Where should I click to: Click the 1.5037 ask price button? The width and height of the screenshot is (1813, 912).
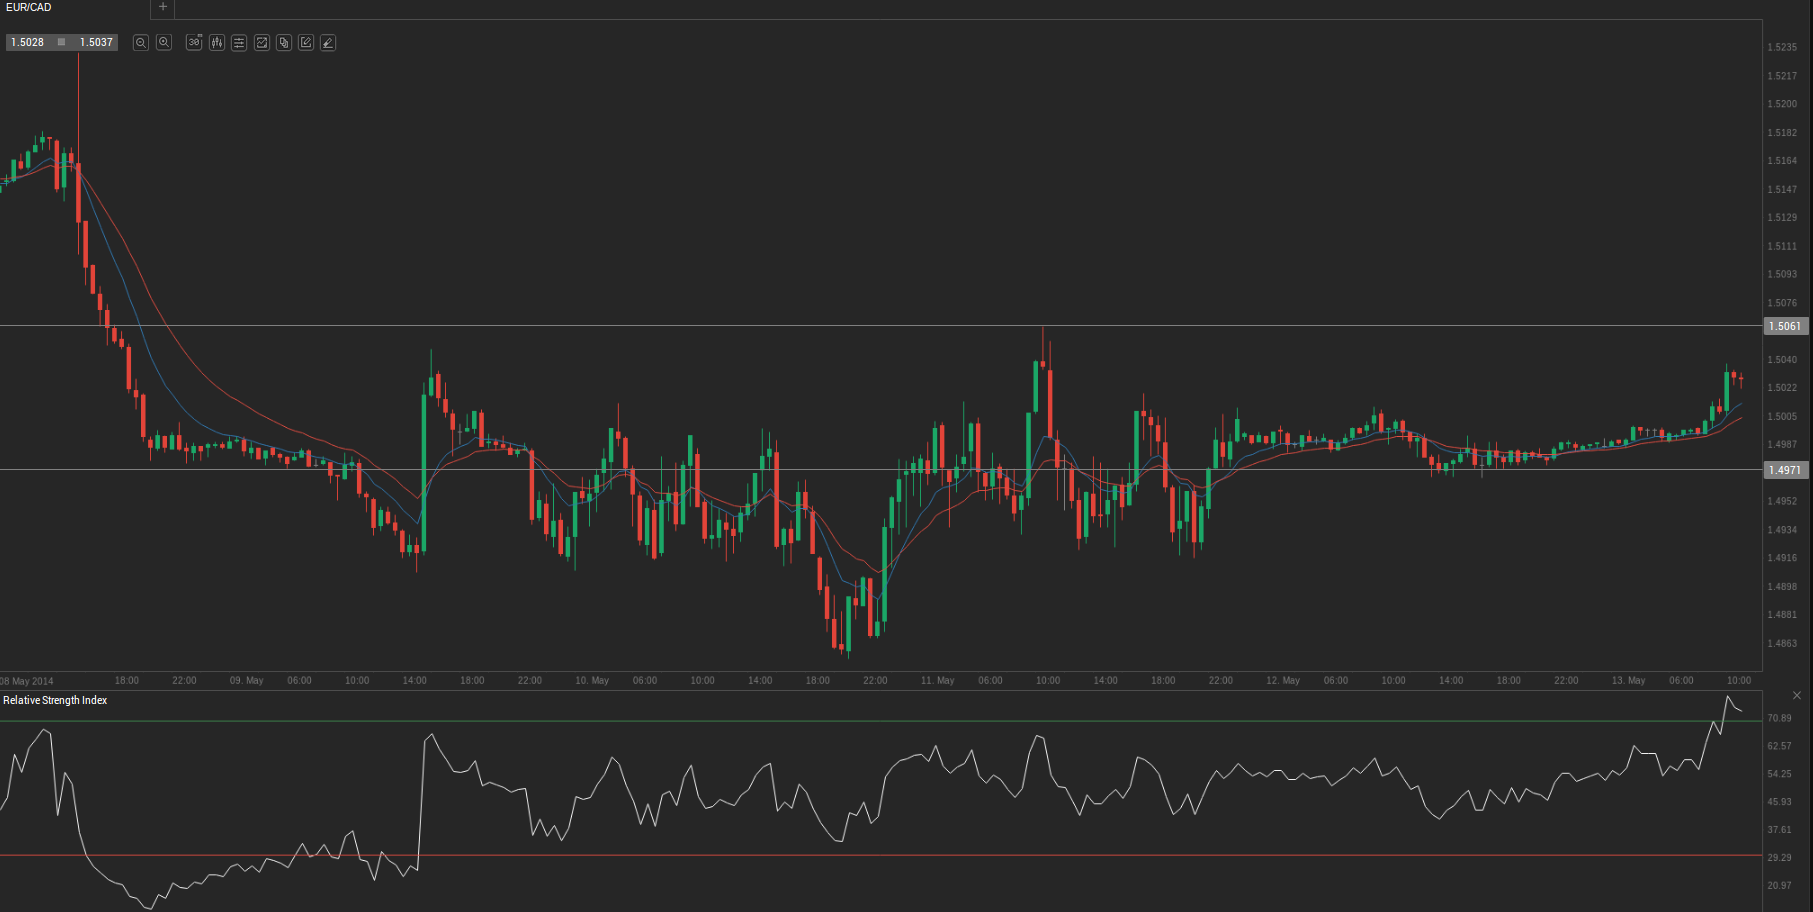(96, 42)
